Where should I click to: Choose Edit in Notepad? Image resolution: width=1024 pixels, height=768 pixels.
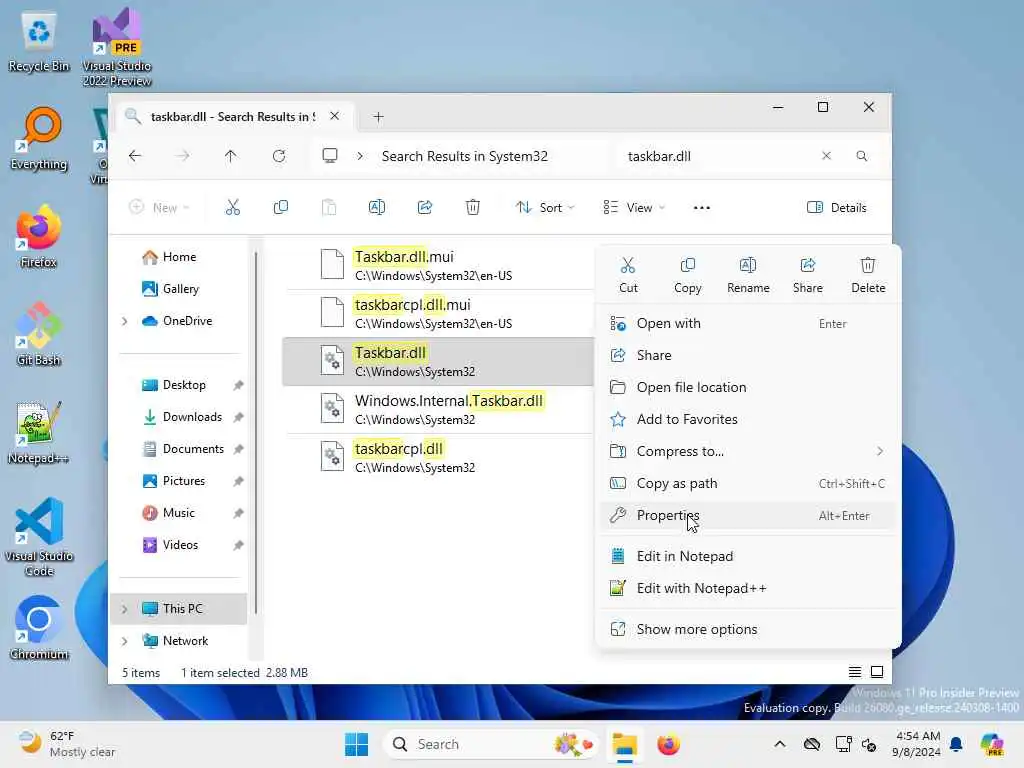[x=748, y=556]
